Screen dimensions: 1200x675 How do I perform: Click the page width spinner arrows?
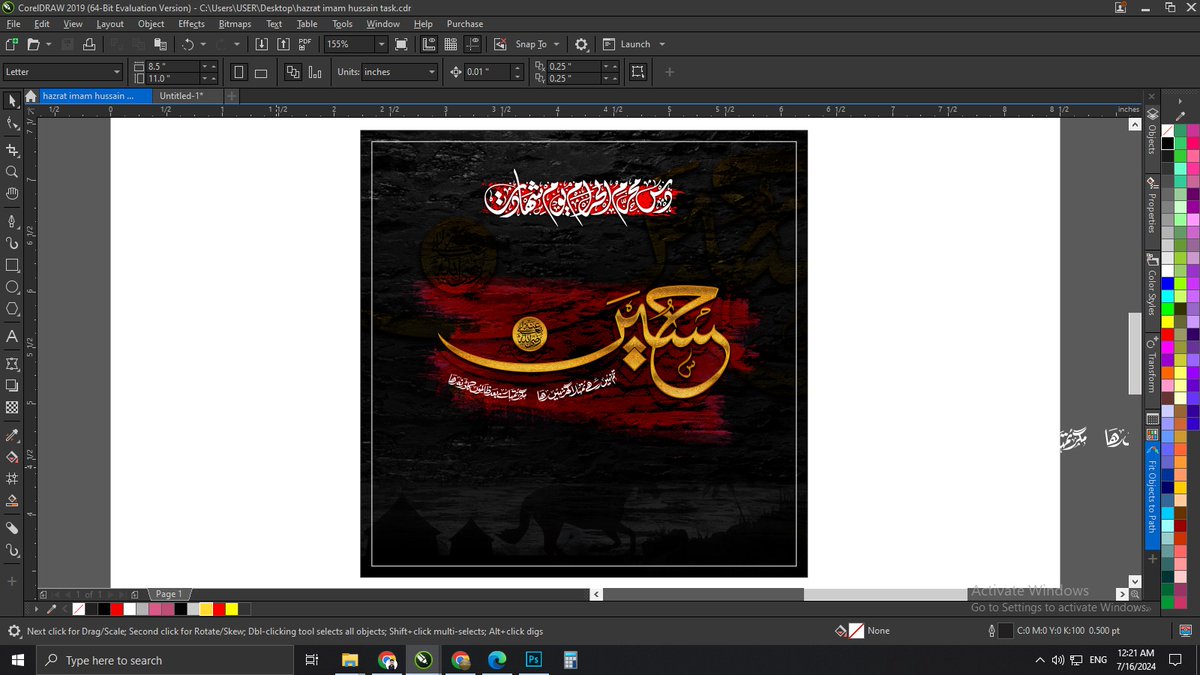click(x=208, y=66)
